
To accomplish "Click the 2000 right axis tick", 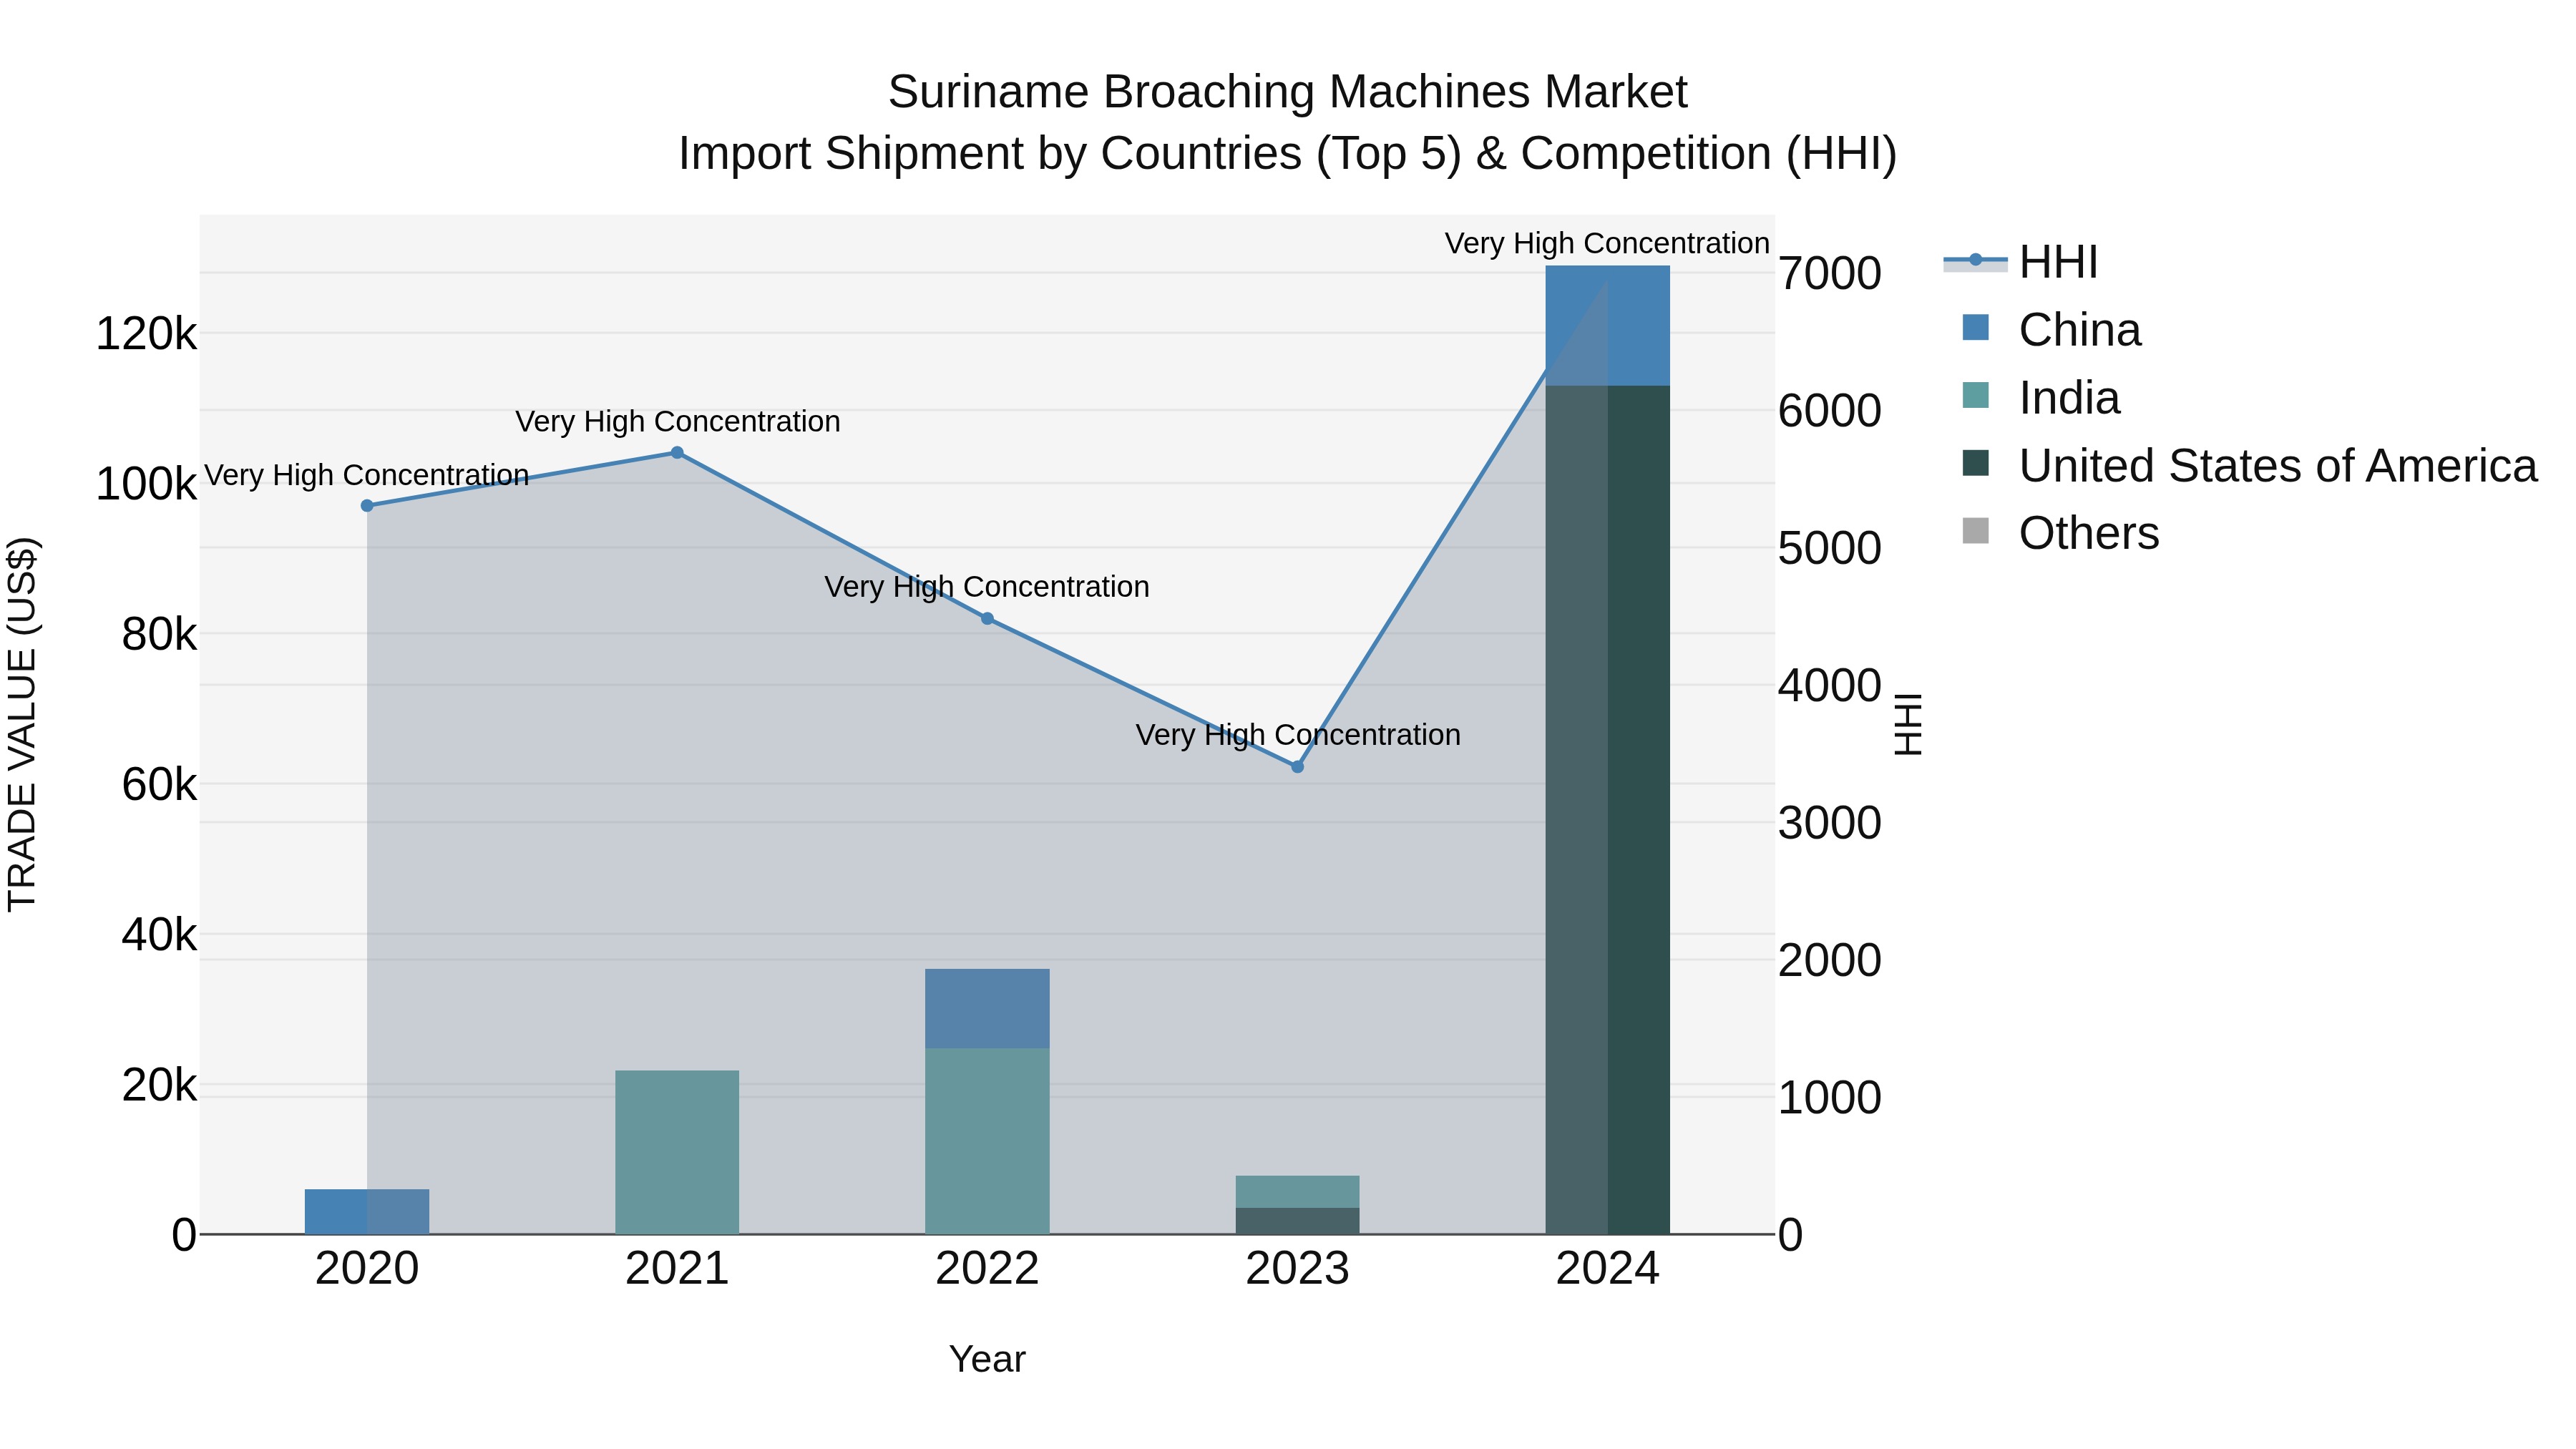I will [x=1830, y=960].
